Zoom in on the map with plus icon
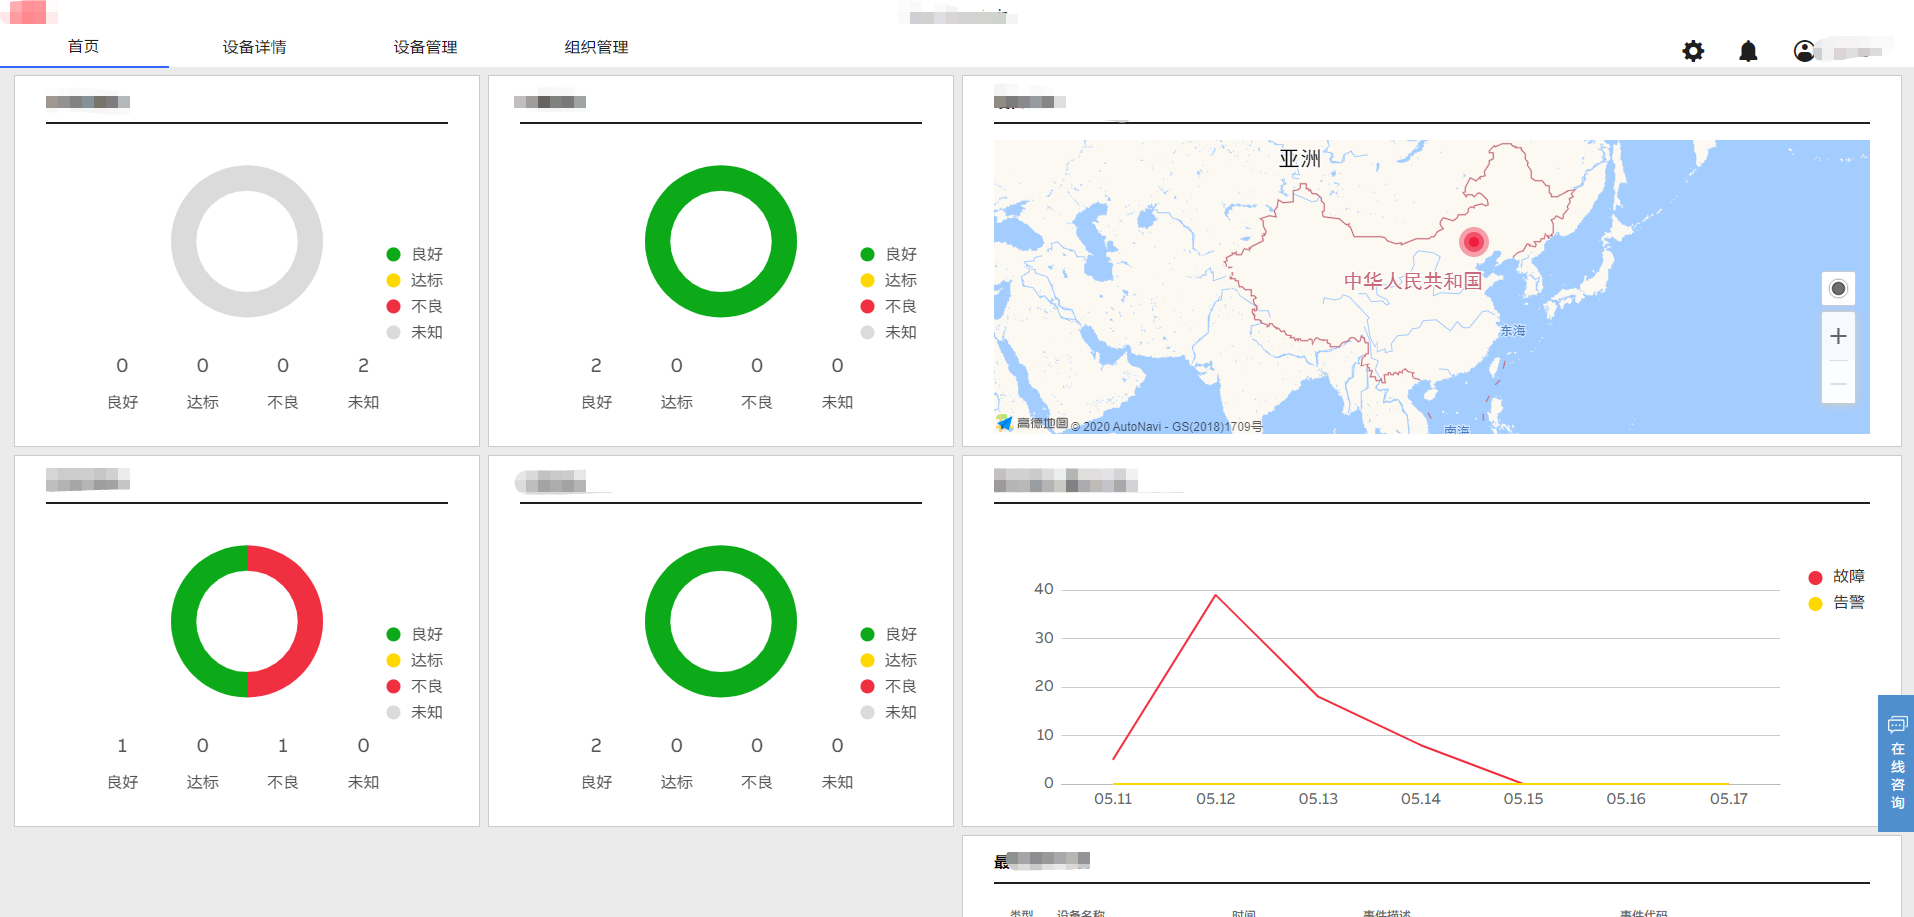Viewport: 1914px width, 917px height. [x=1837, y=336]
